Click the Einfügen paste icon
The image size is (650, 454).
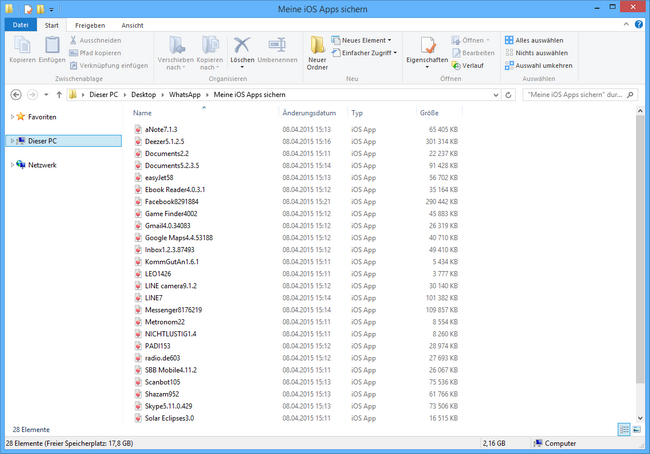[52, 46]
